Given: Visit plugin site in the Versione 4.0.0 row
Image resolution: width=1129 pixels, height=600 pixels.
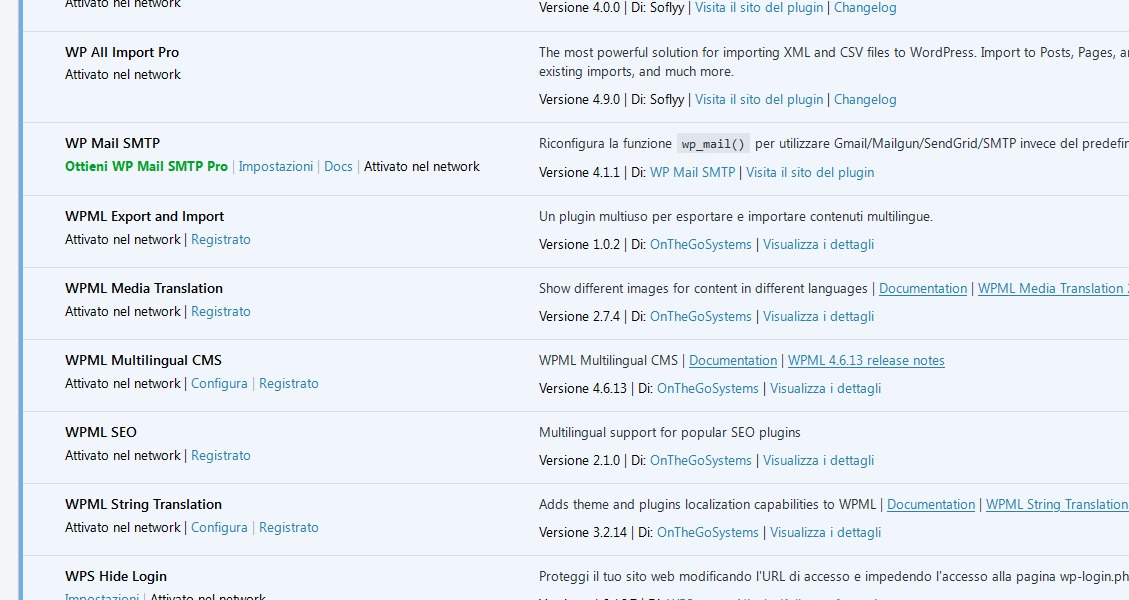Looking at the screenshot, I should click(x=759, y=8).
